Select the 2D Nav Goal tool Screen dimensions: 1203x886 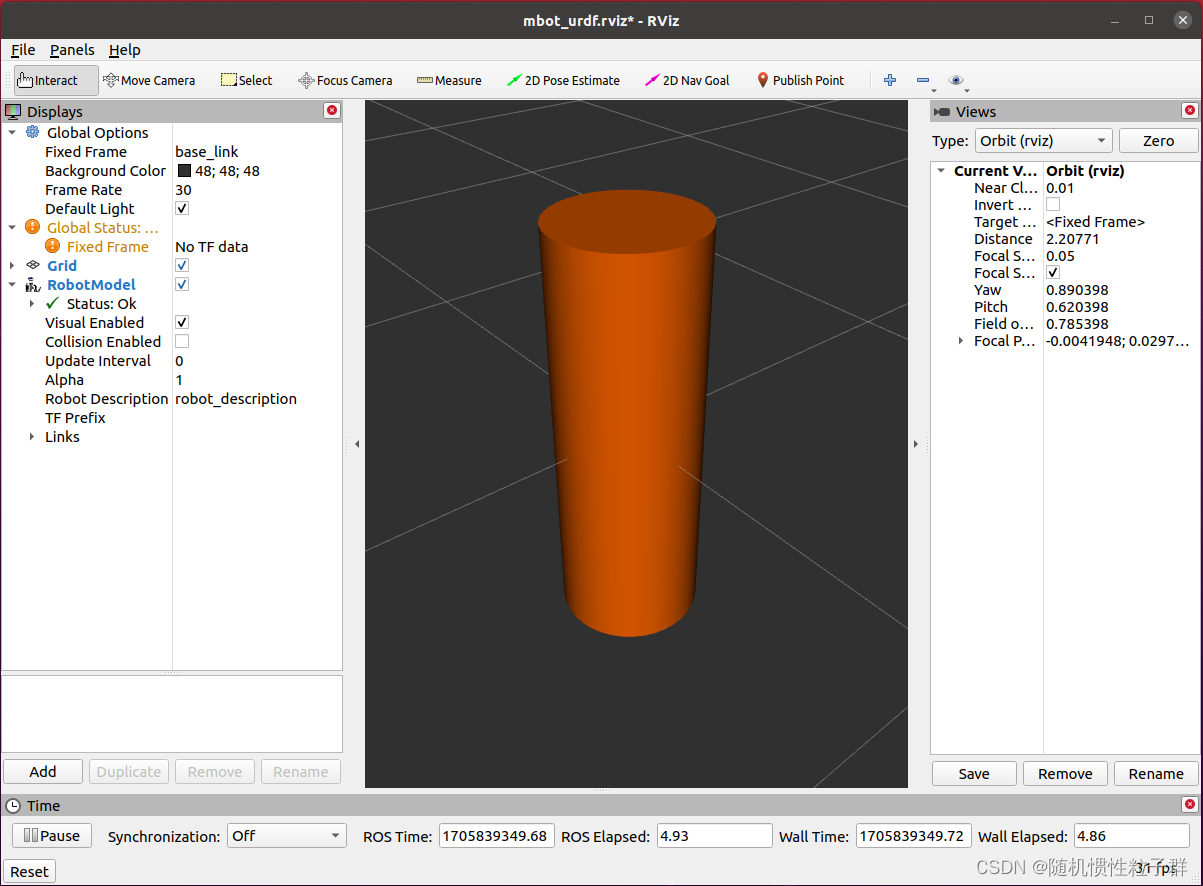[x=687, y=80]
